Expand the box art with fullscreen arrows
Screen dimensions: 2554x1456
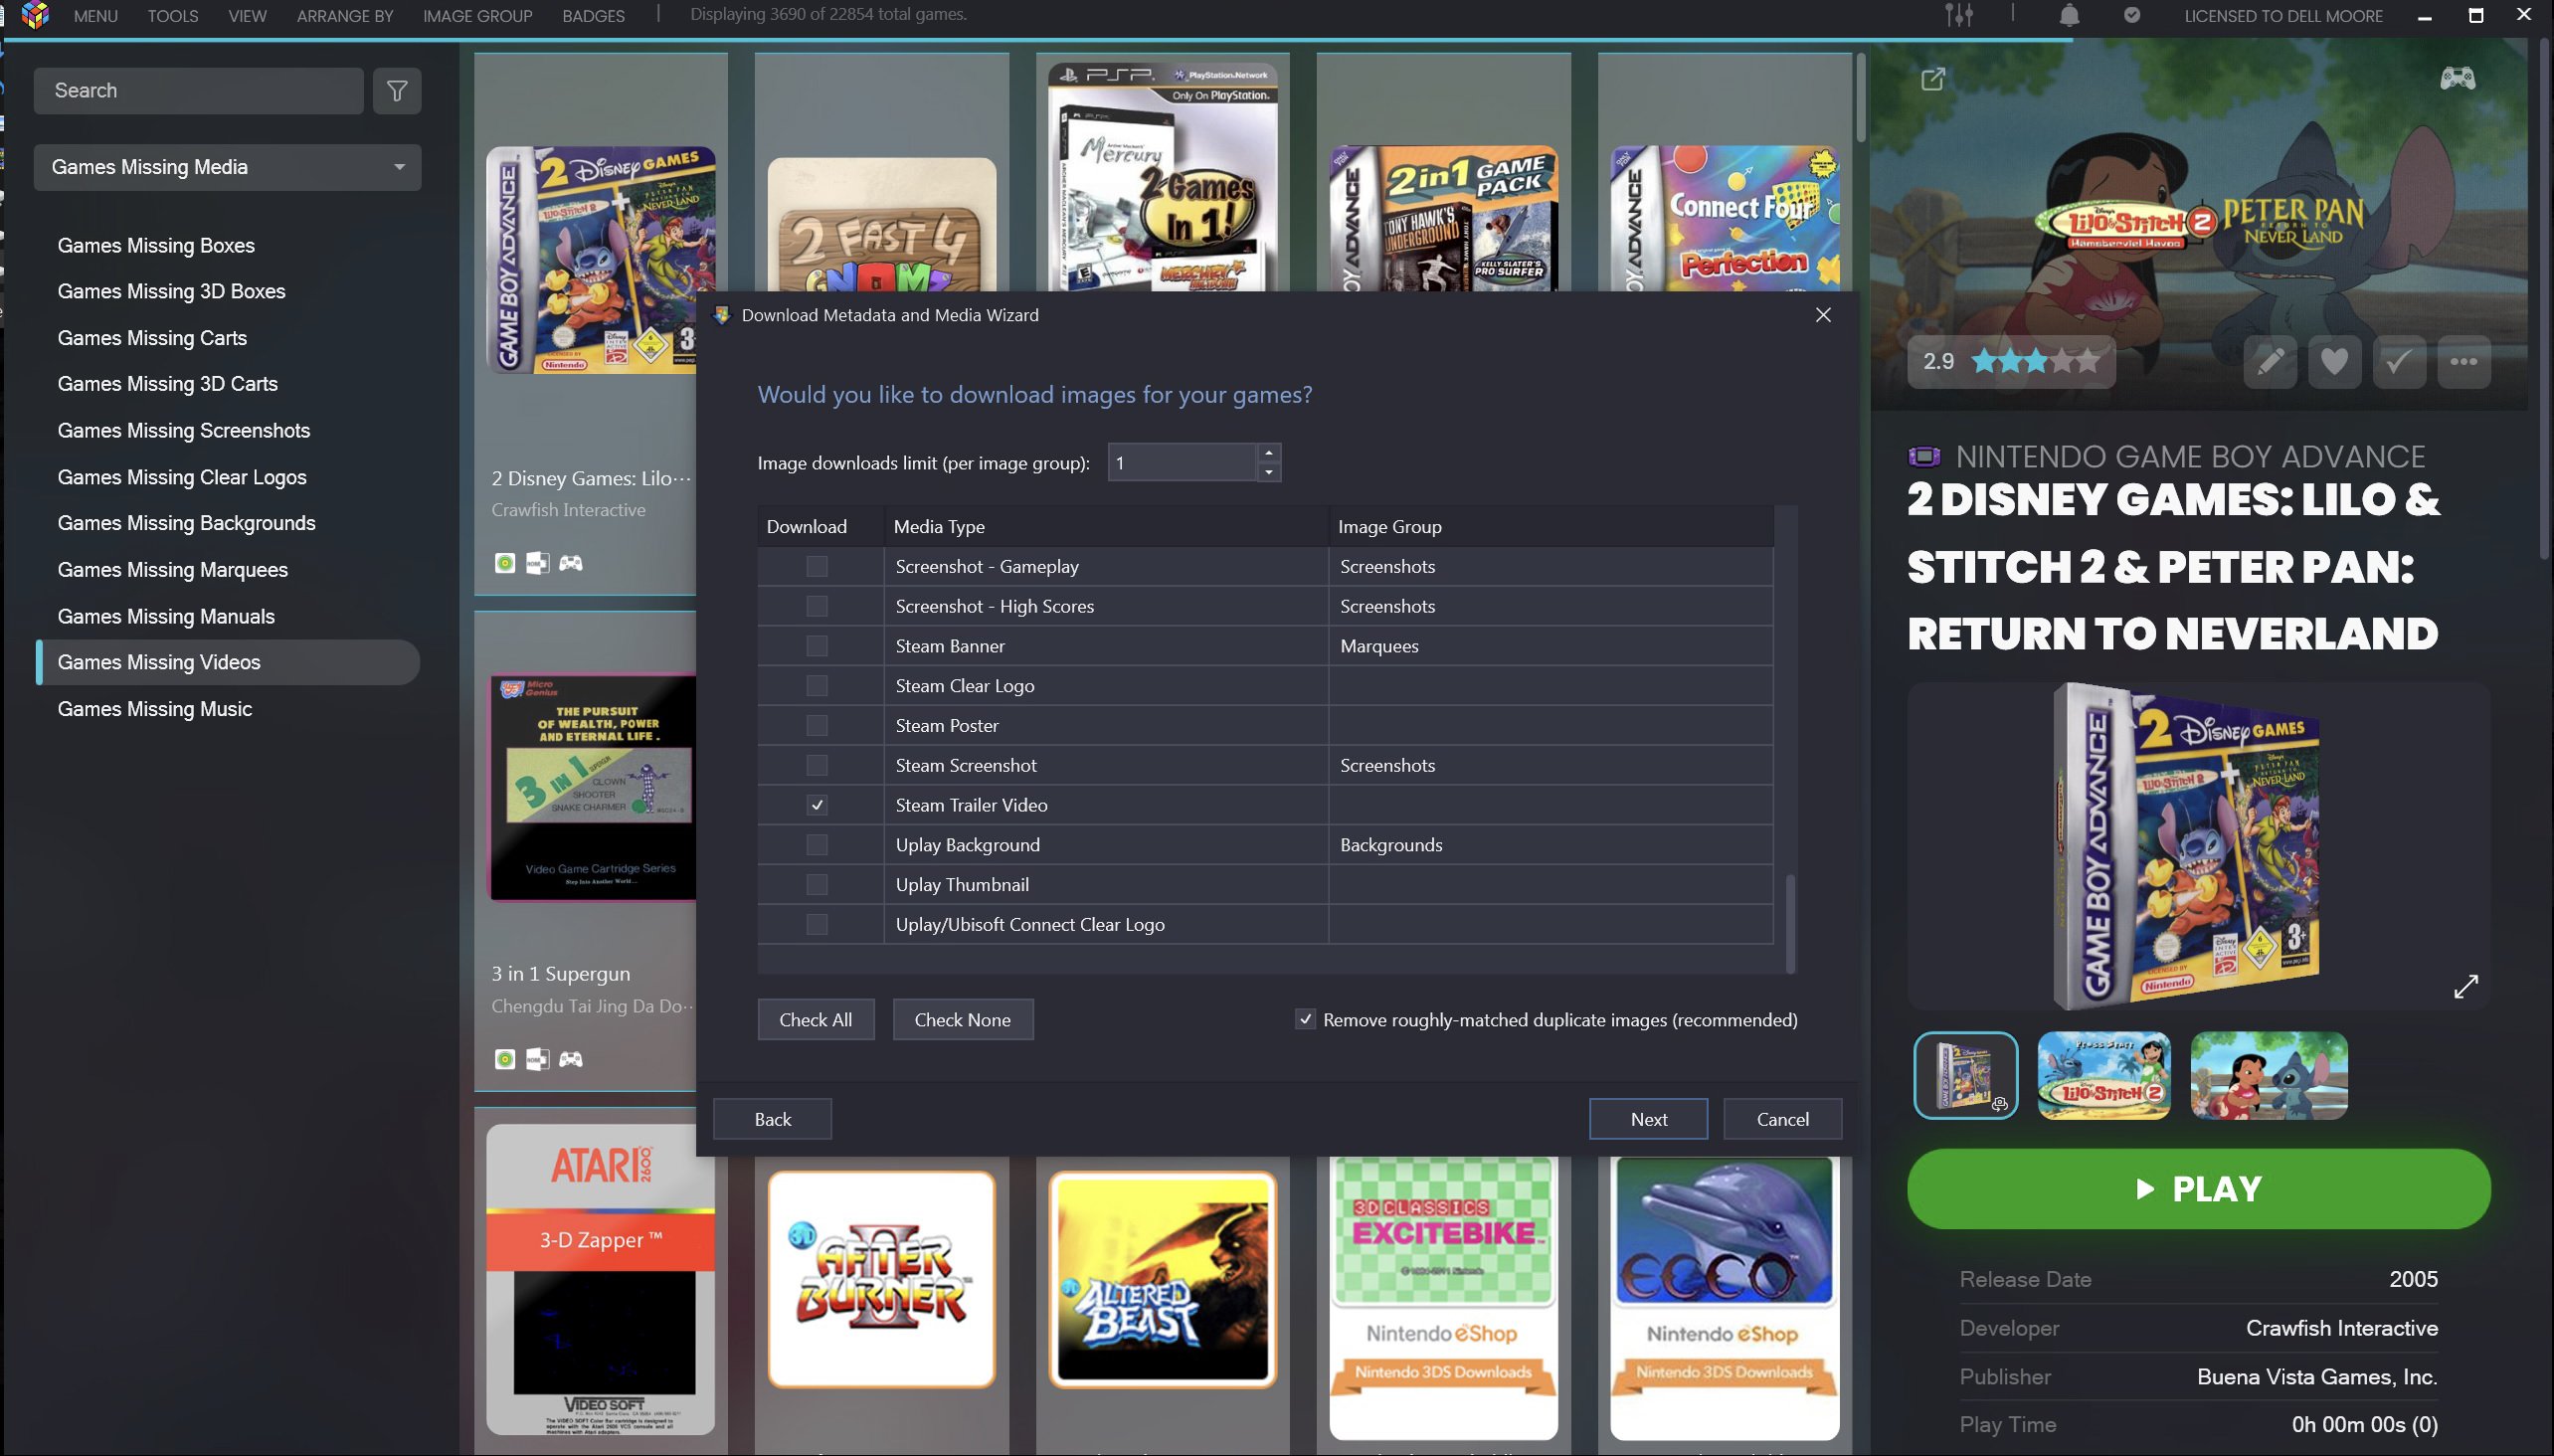2466,986
